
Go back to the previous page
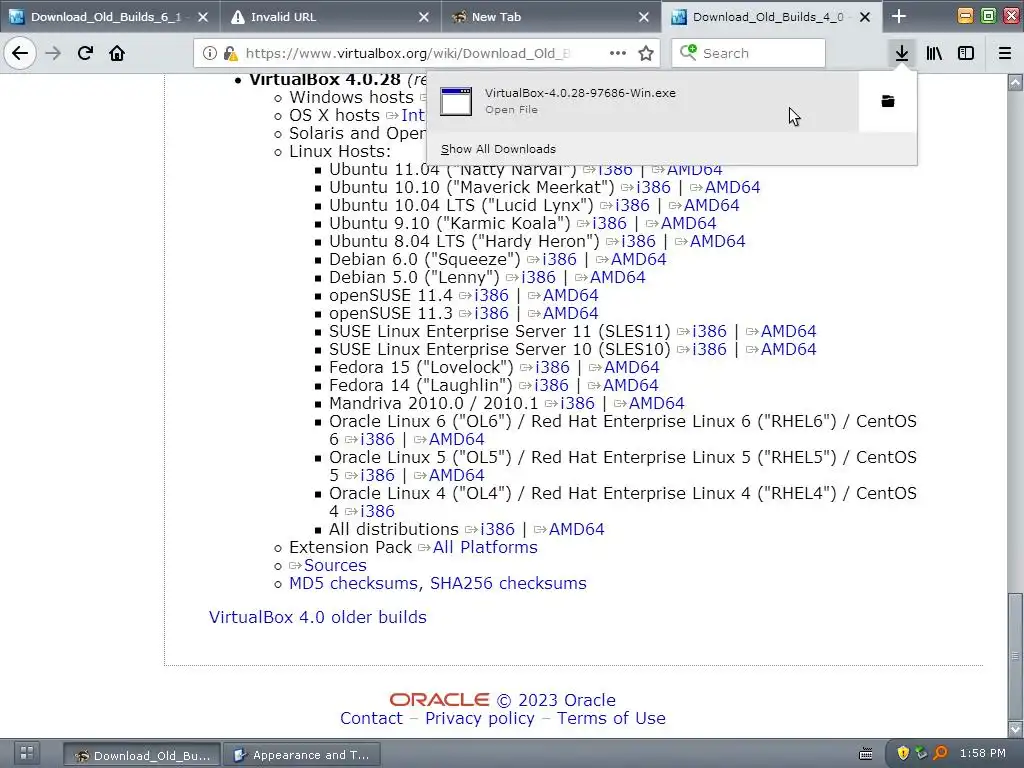click(20, 53)
